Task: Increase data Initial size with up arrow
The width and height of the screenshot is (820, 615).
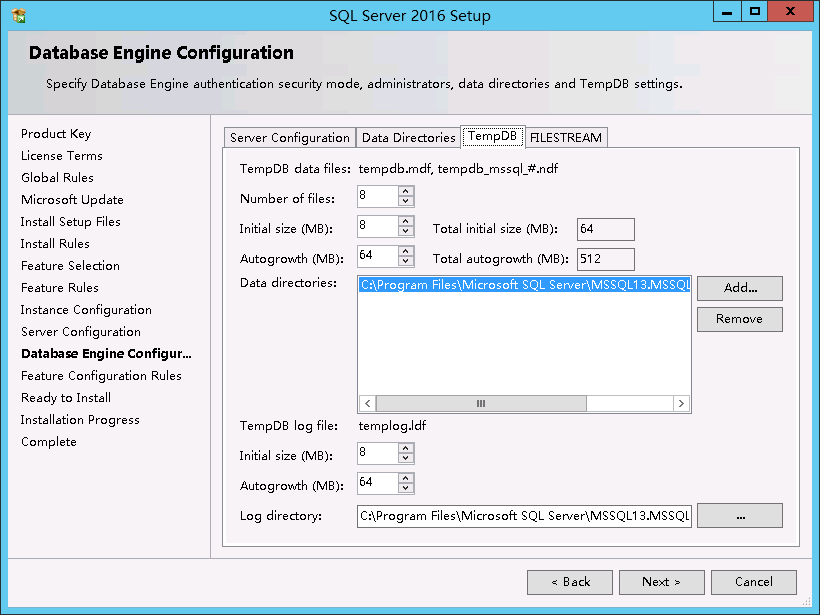Action: coord(406,221)
